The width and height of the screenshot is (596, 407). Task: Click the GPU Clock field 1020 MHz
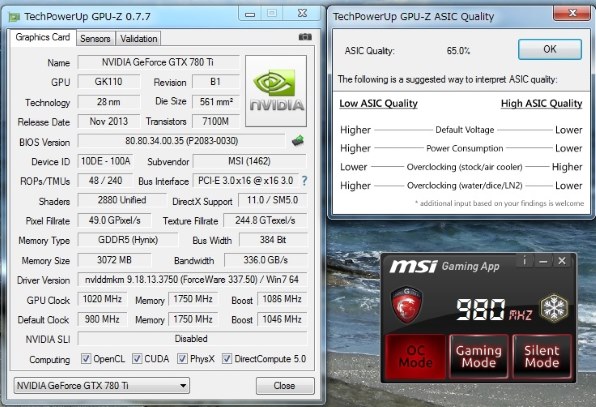click(x=102, y=299)
